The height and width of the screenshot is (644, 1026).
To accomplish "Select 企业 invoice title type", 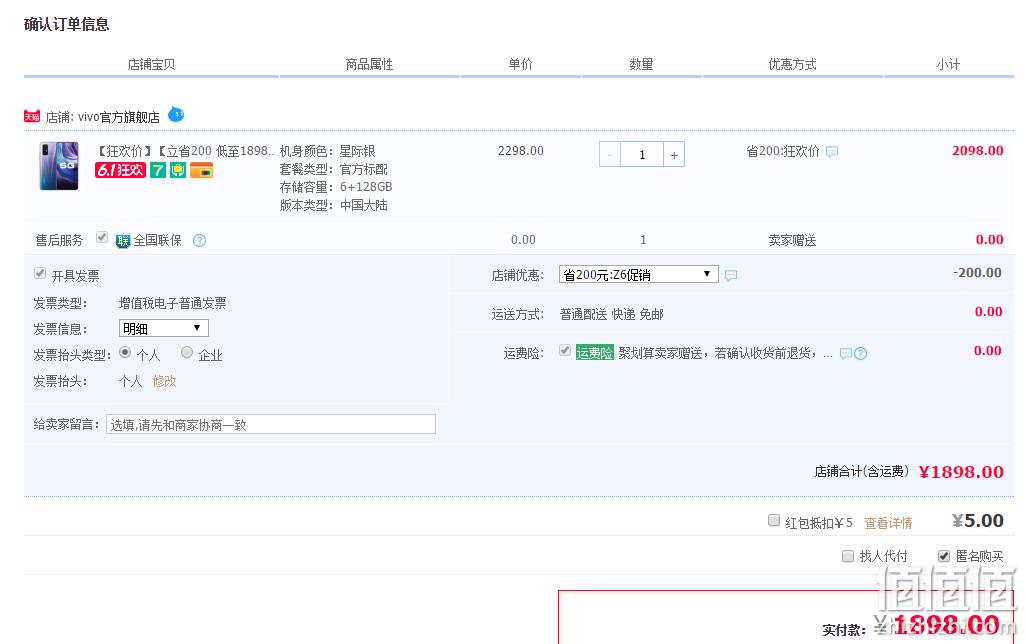I will pyautogui.click(x=187, y=352).
